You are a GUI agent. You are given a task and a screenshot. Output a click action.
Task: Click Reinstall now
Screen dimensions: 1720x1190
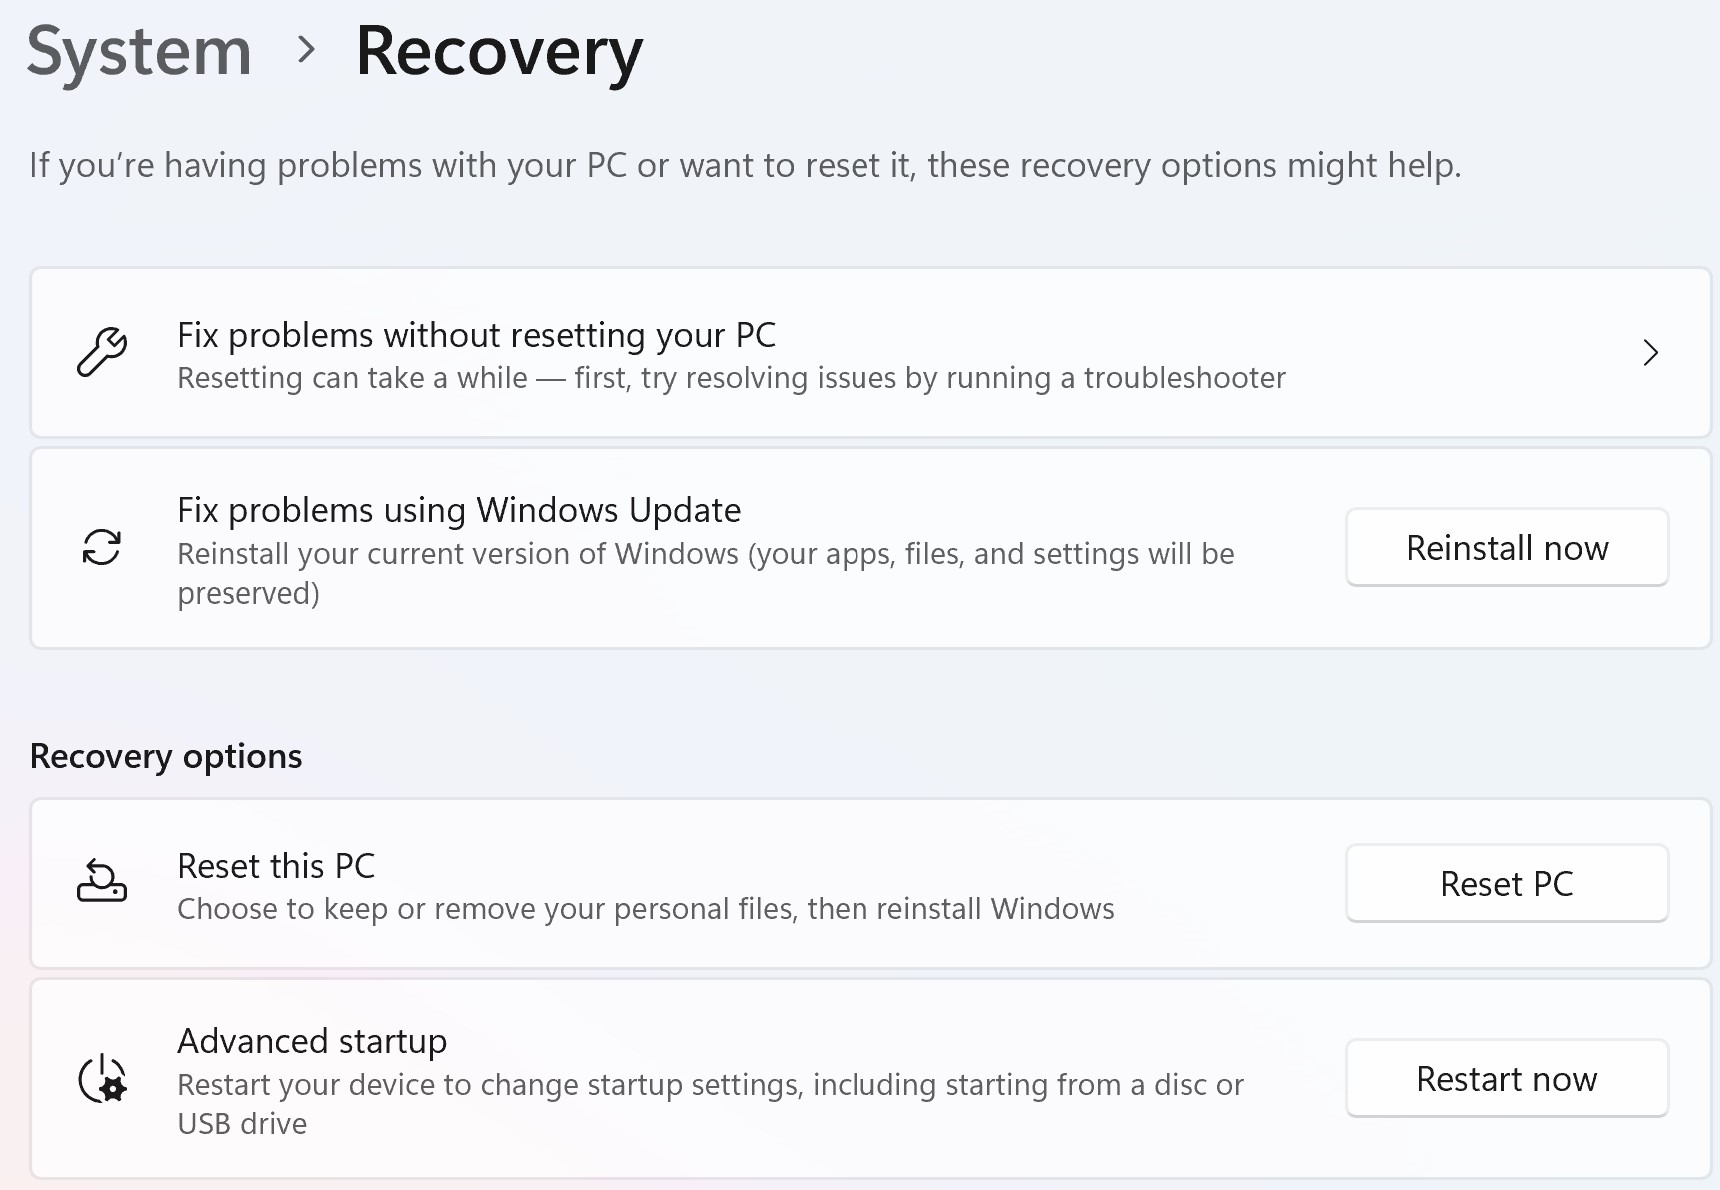tap(1507, 547)
